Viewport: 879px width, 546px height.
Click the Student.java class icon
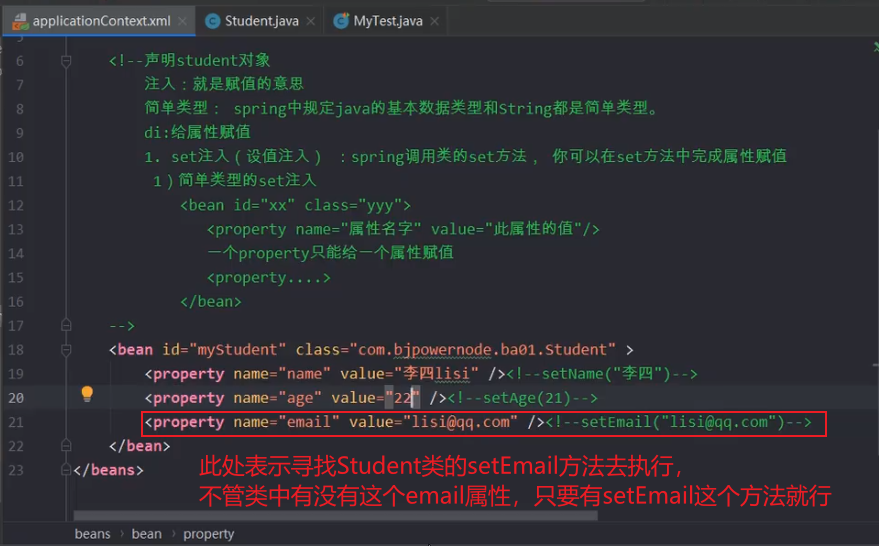point(212,21)
